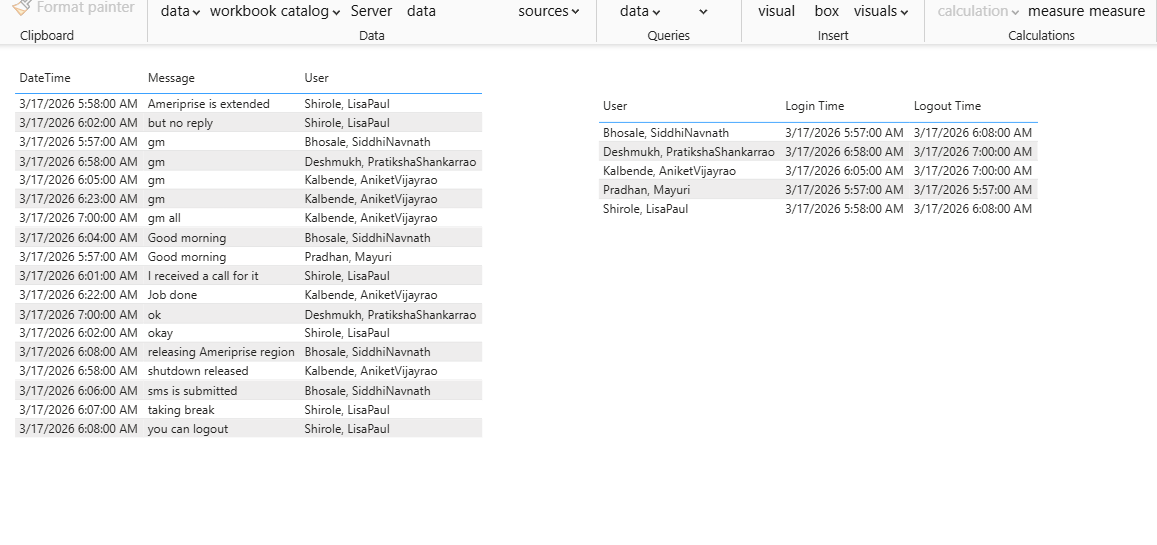
Task: Select the 'Ameriprise is extended' message cell
Action: [209, 104]
